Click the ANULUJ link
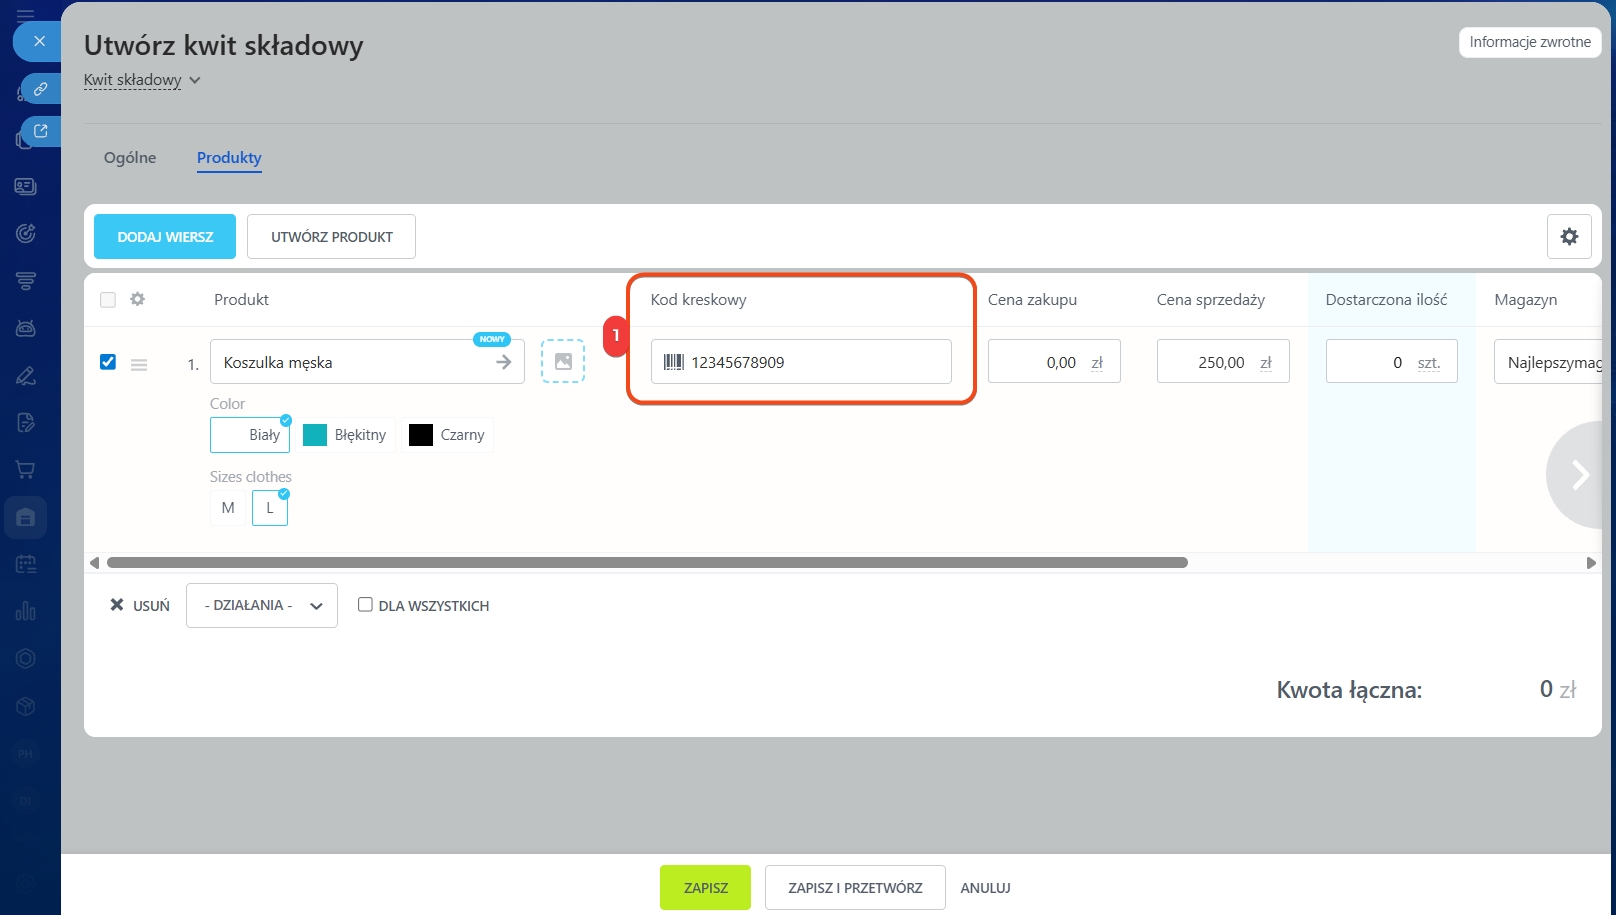This screenshot has height=915, width=1616. [985, 887]
